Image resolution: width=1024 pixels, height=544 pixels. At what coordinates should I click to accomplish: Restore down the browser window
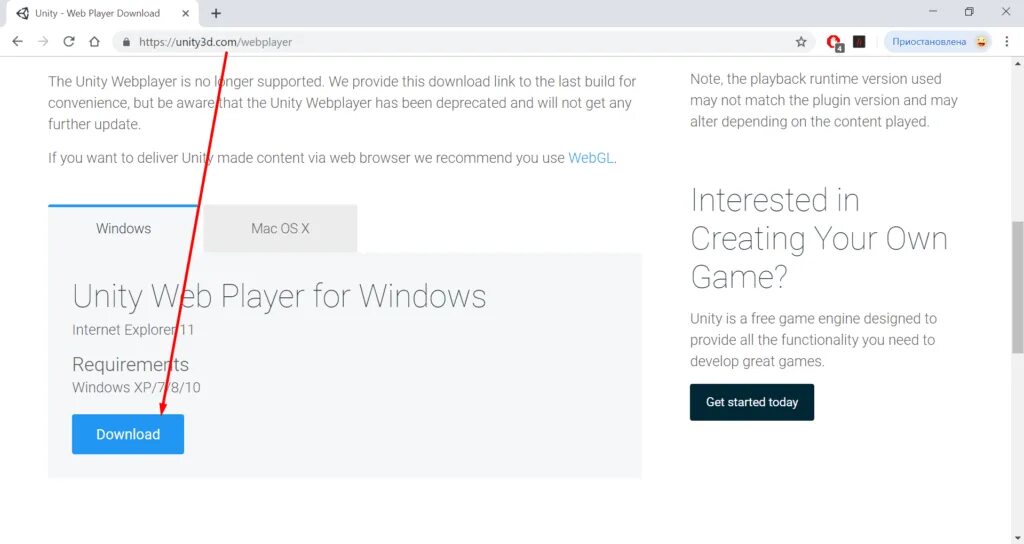click(x=969, y=12)
